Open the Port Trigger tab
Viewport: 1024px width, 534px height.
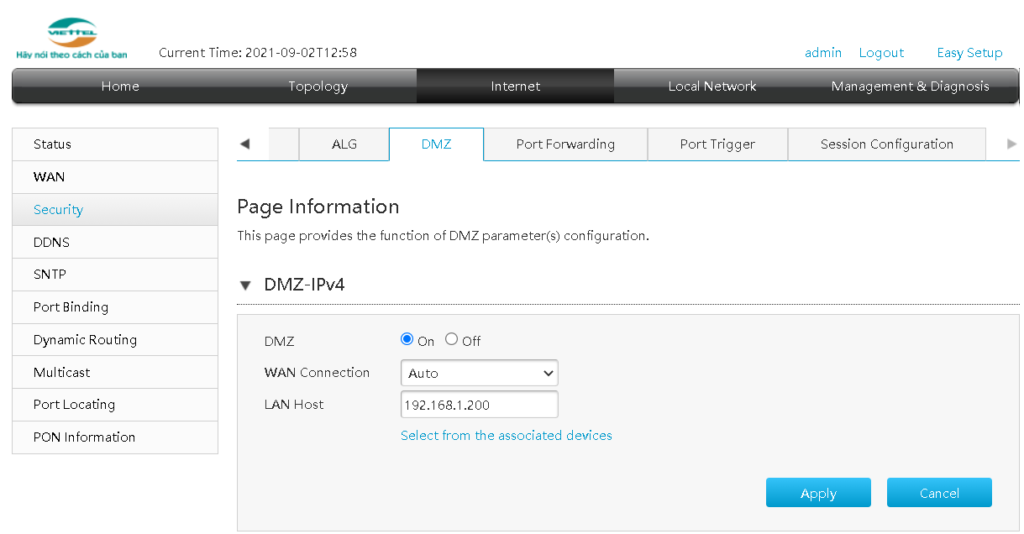[717, 144]
